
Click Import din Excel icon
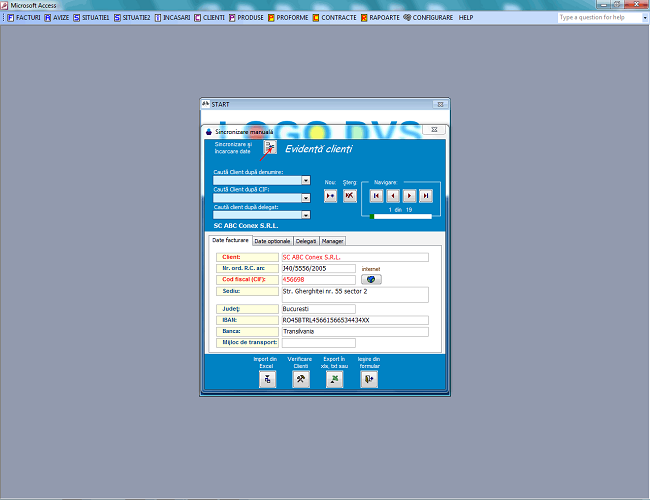point(267,379)
